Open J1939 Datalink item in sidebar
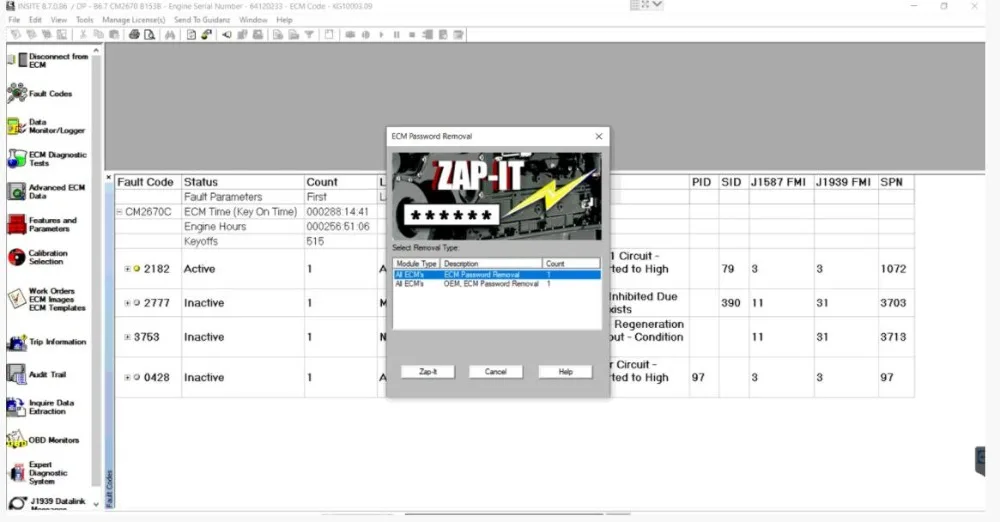This screenshot has width=1000, height=522. [x=46, y=503]
